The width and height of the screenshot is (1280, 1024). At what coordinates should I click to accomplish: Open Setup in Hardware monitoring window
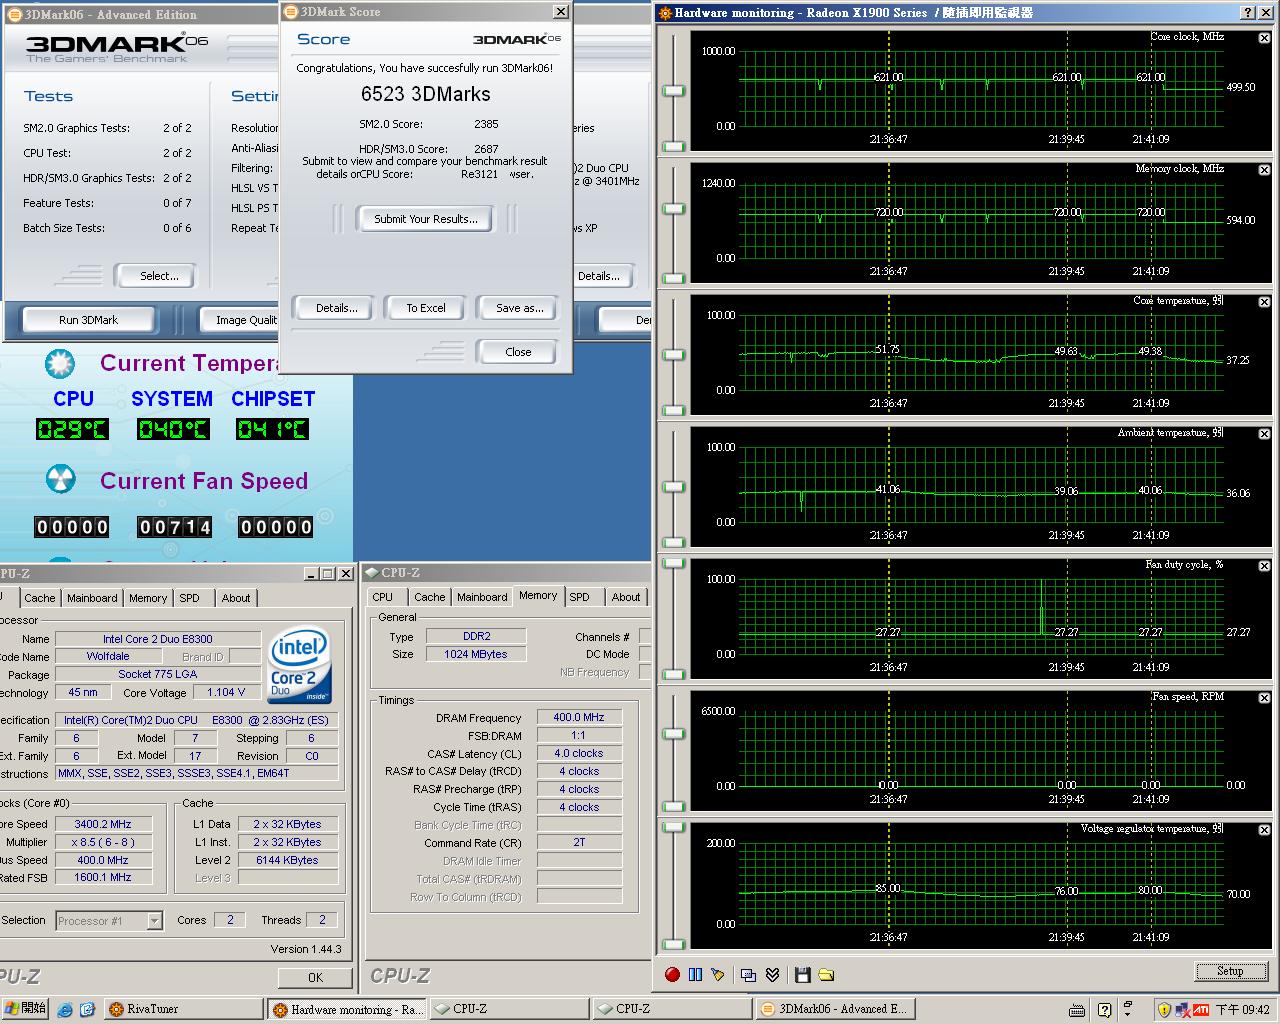(x=1230, y=971)
